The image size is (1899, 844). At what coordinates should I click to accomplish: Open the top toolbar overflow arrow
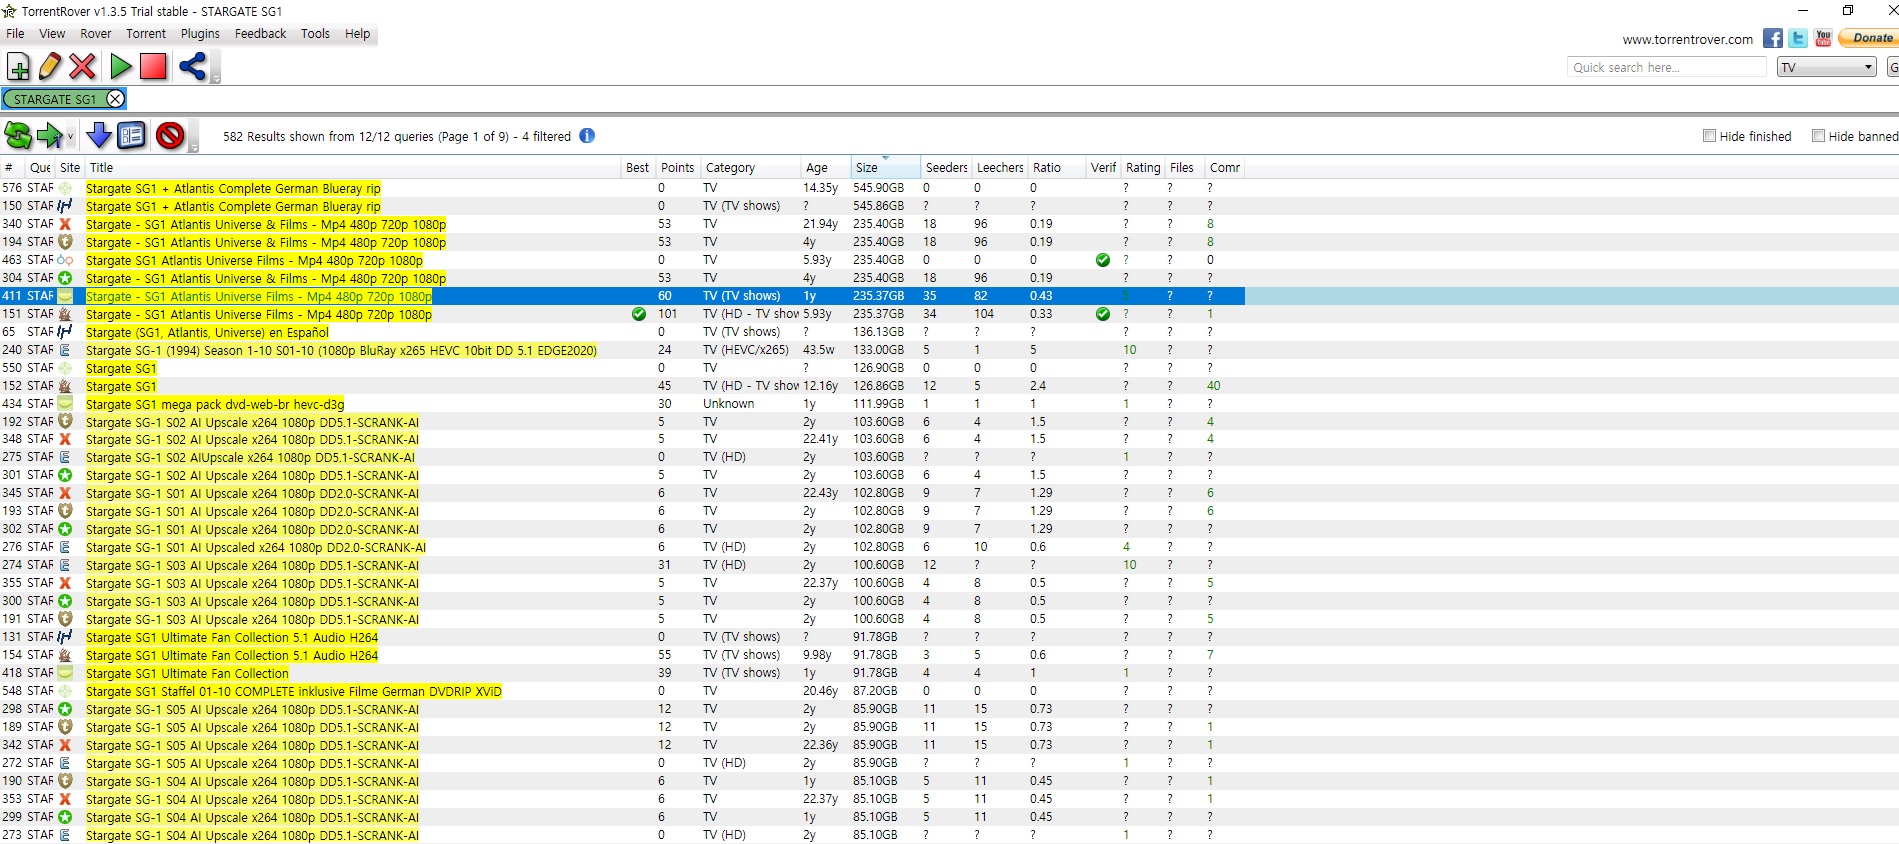click(x=215, y=78)
